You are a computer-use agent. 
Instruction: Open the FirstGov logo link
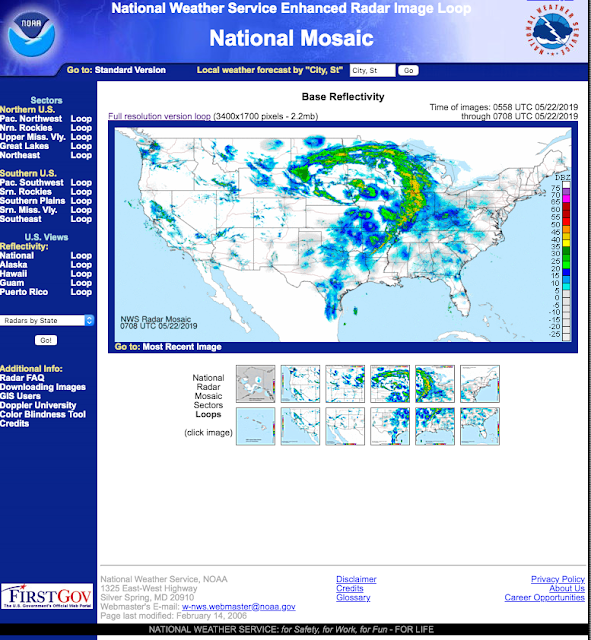tap(47, 596)
